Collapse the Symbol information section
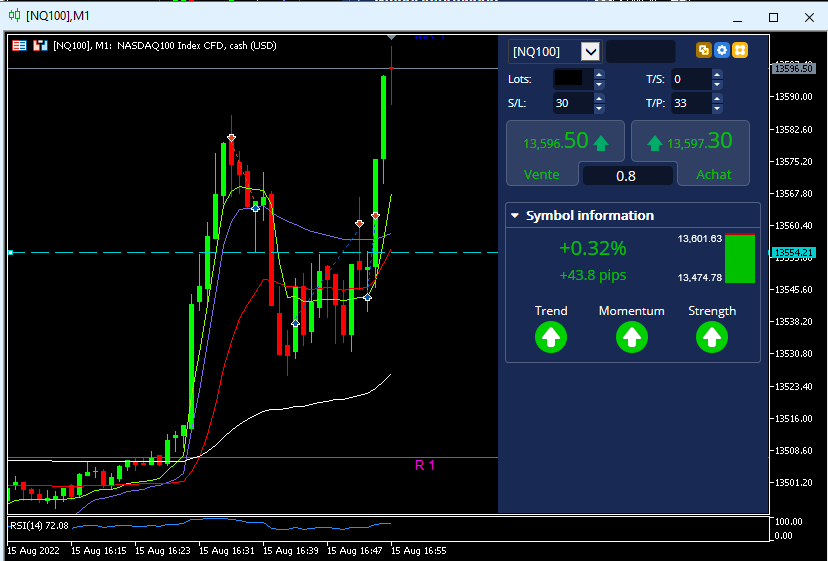 (515, 216)
